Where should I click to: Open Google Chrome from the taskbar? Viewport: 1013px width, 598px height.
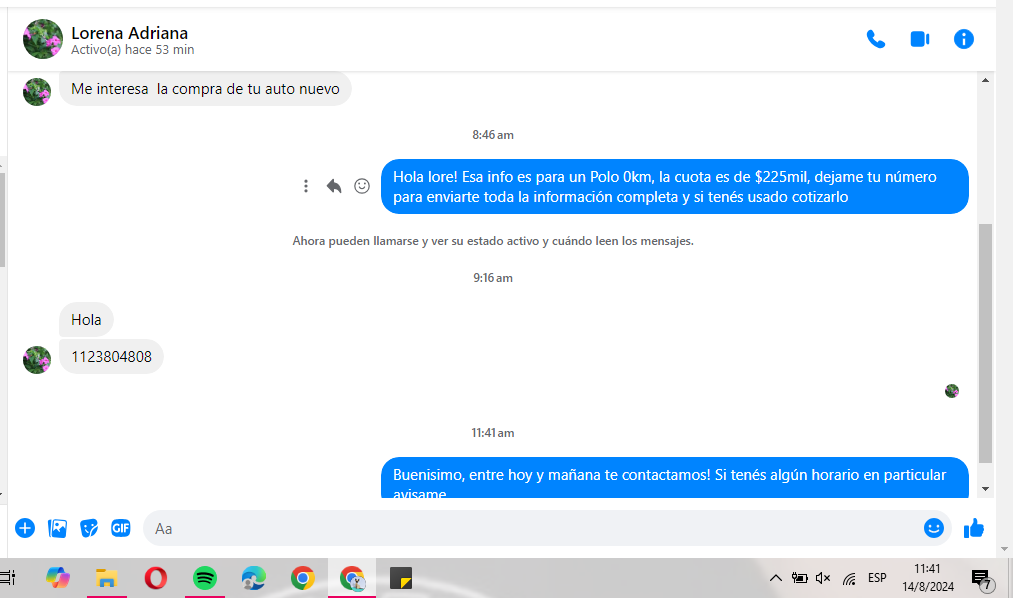click(303, 578)
